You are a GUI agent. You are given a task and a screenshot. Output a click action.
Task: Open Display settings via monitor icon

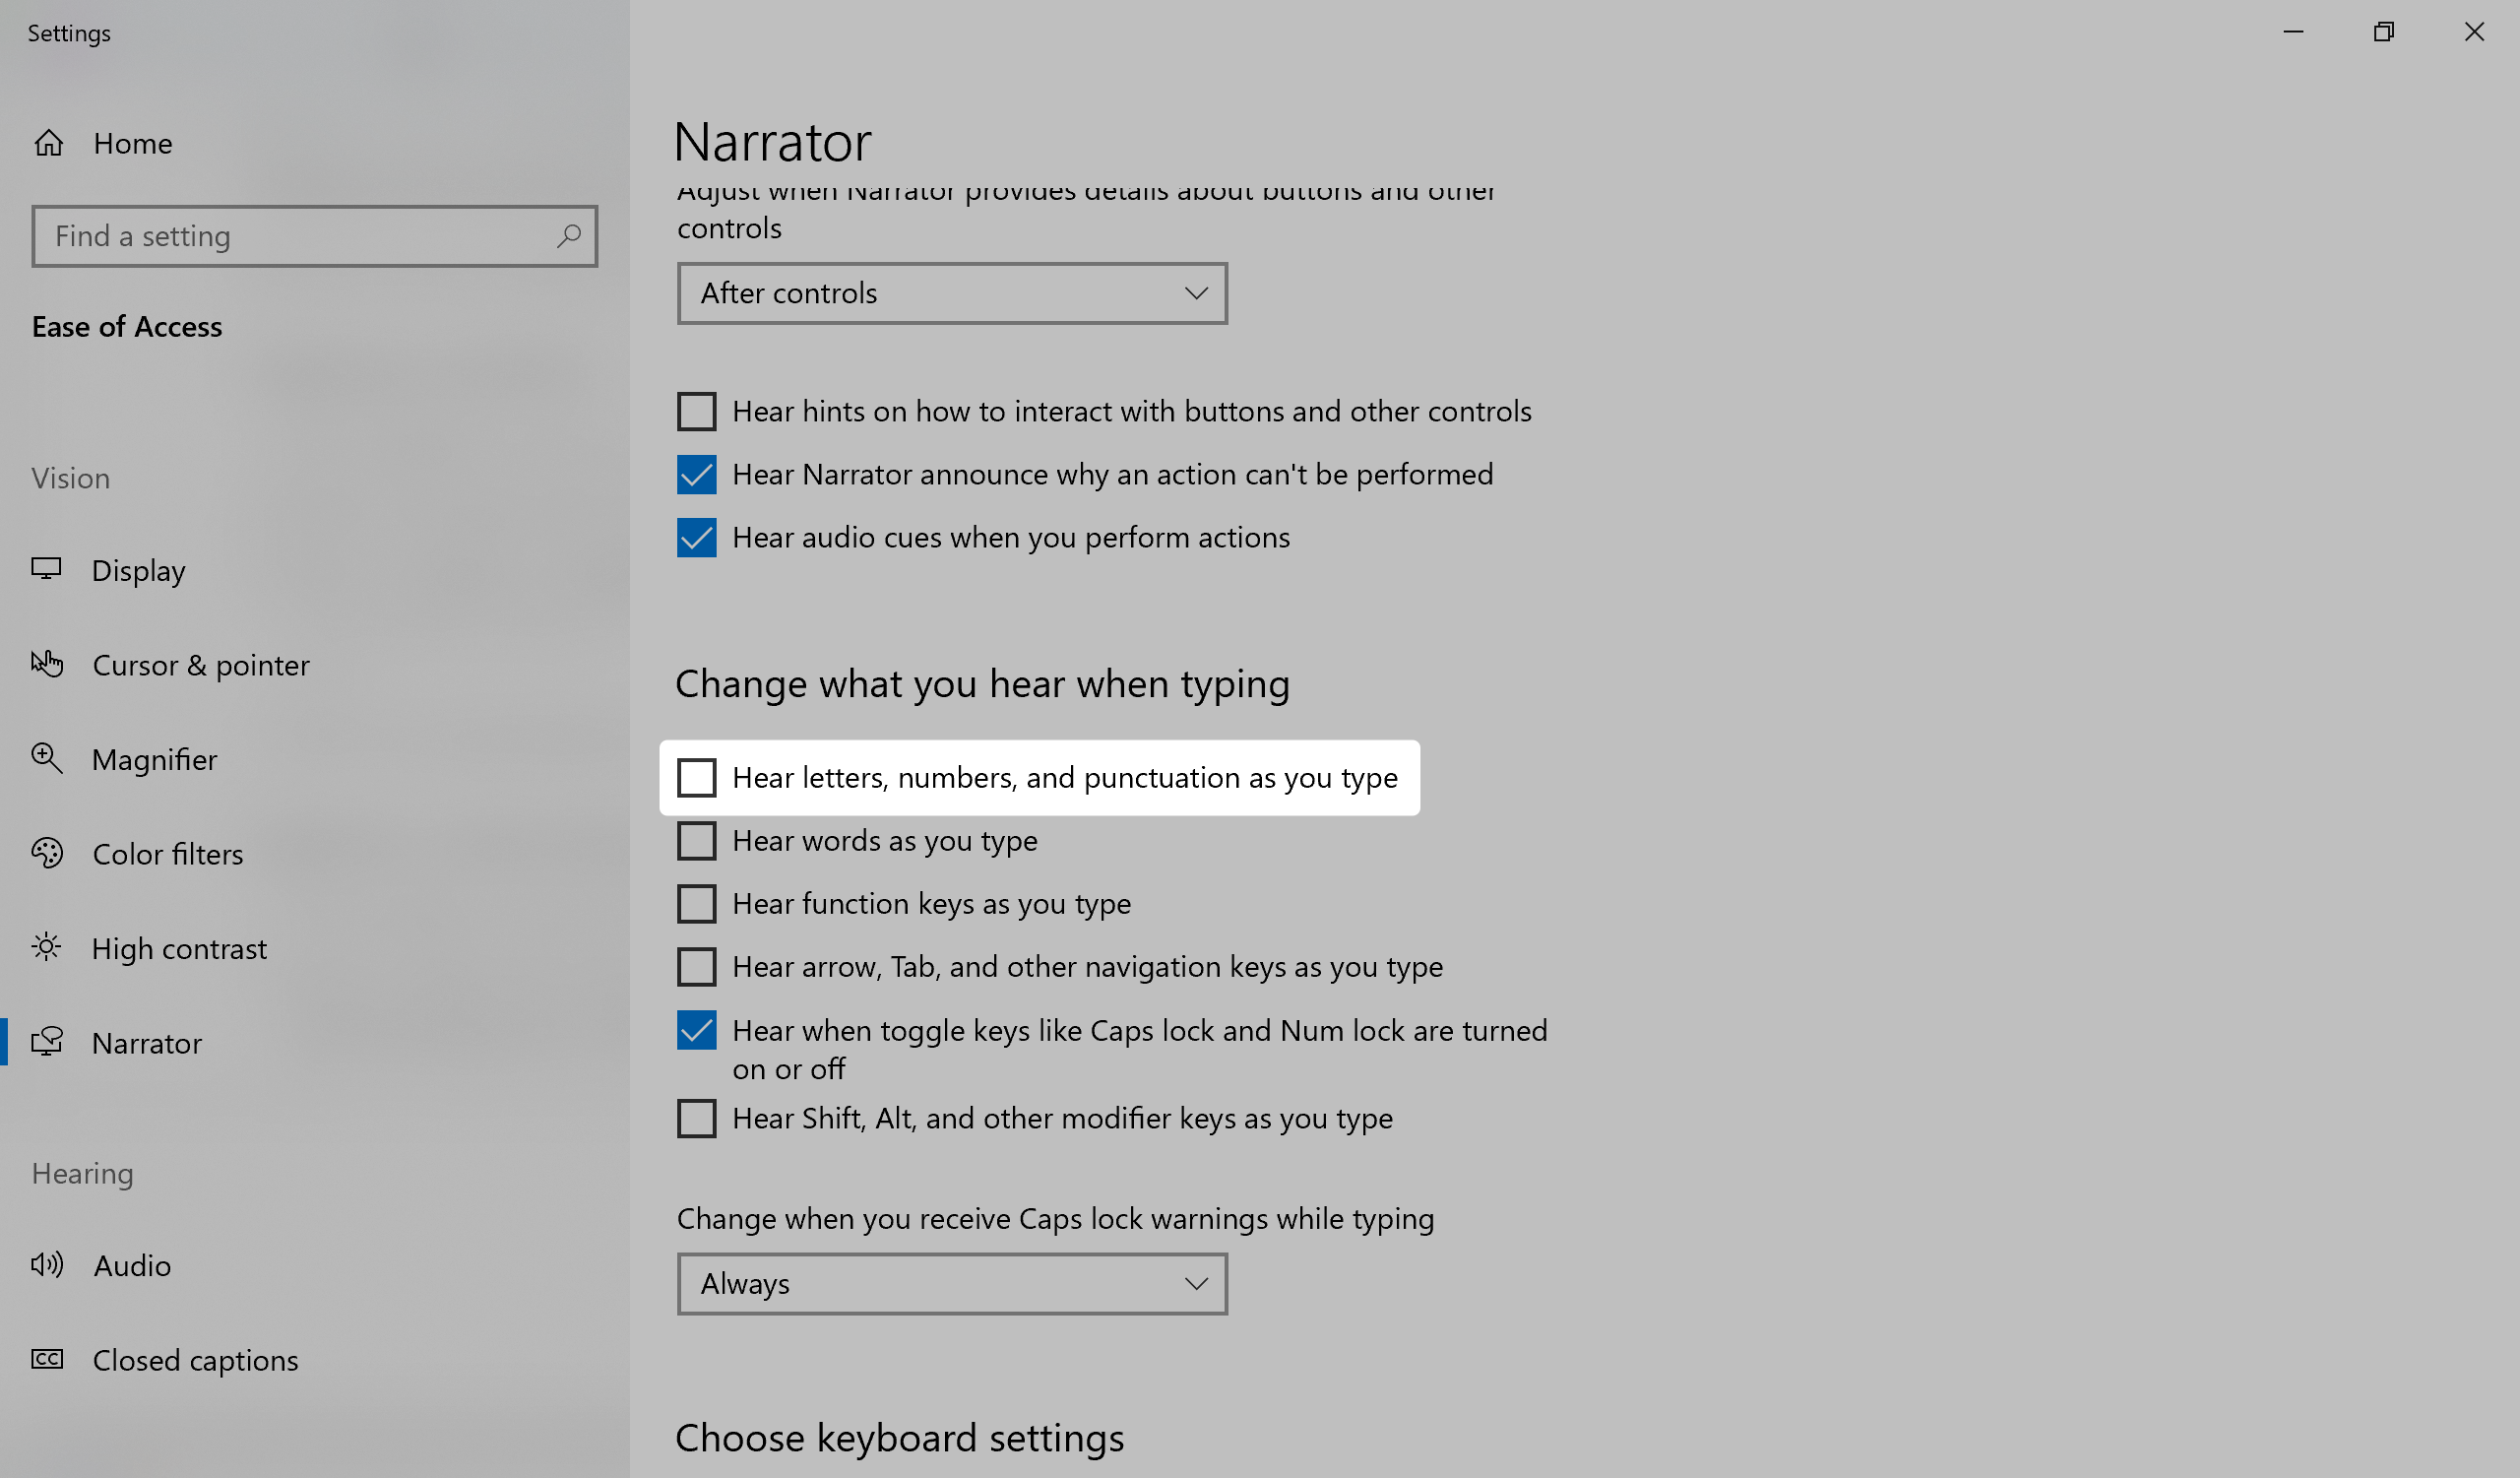click(46, 570)
